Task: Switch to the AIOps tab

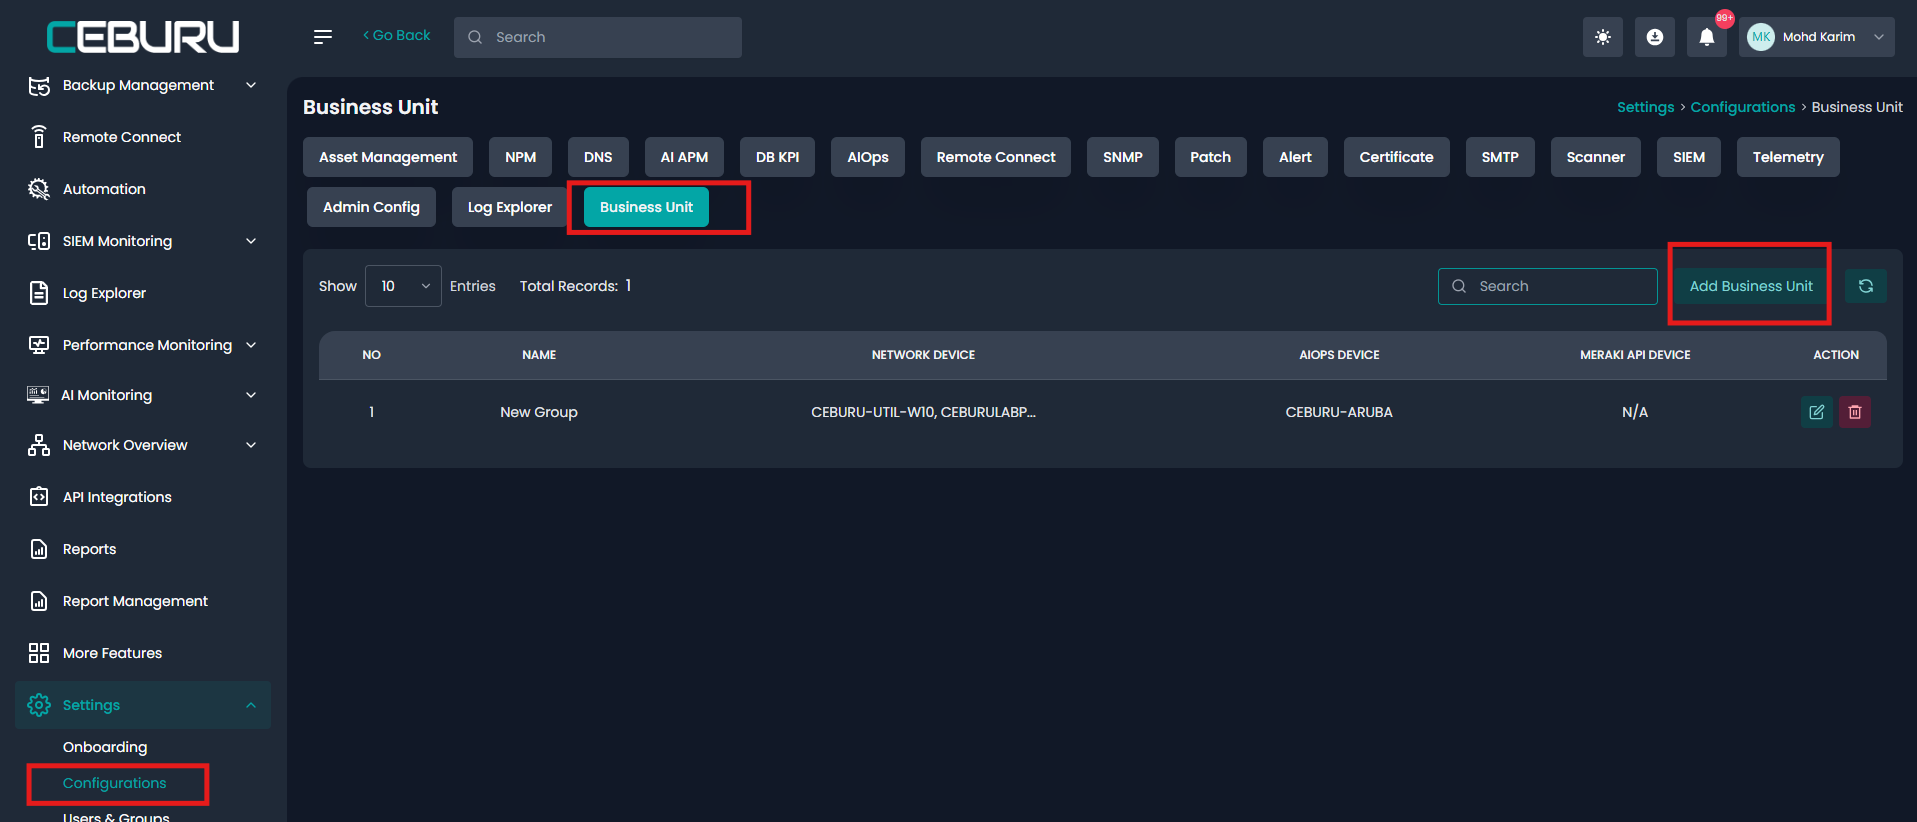Action: click(x=868, y=157)
